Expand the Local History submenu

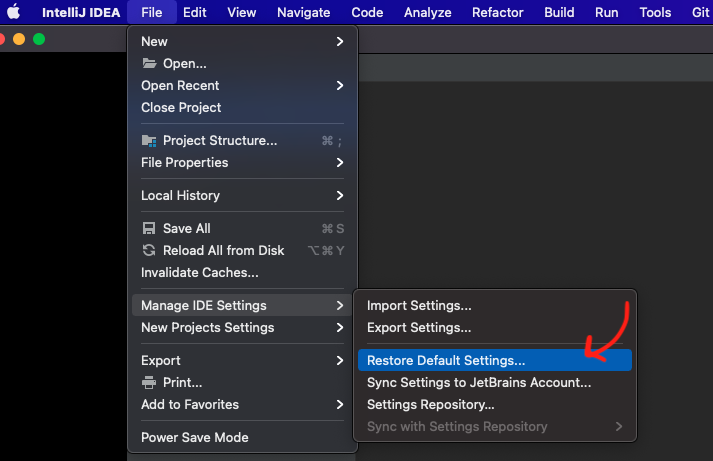242,195
